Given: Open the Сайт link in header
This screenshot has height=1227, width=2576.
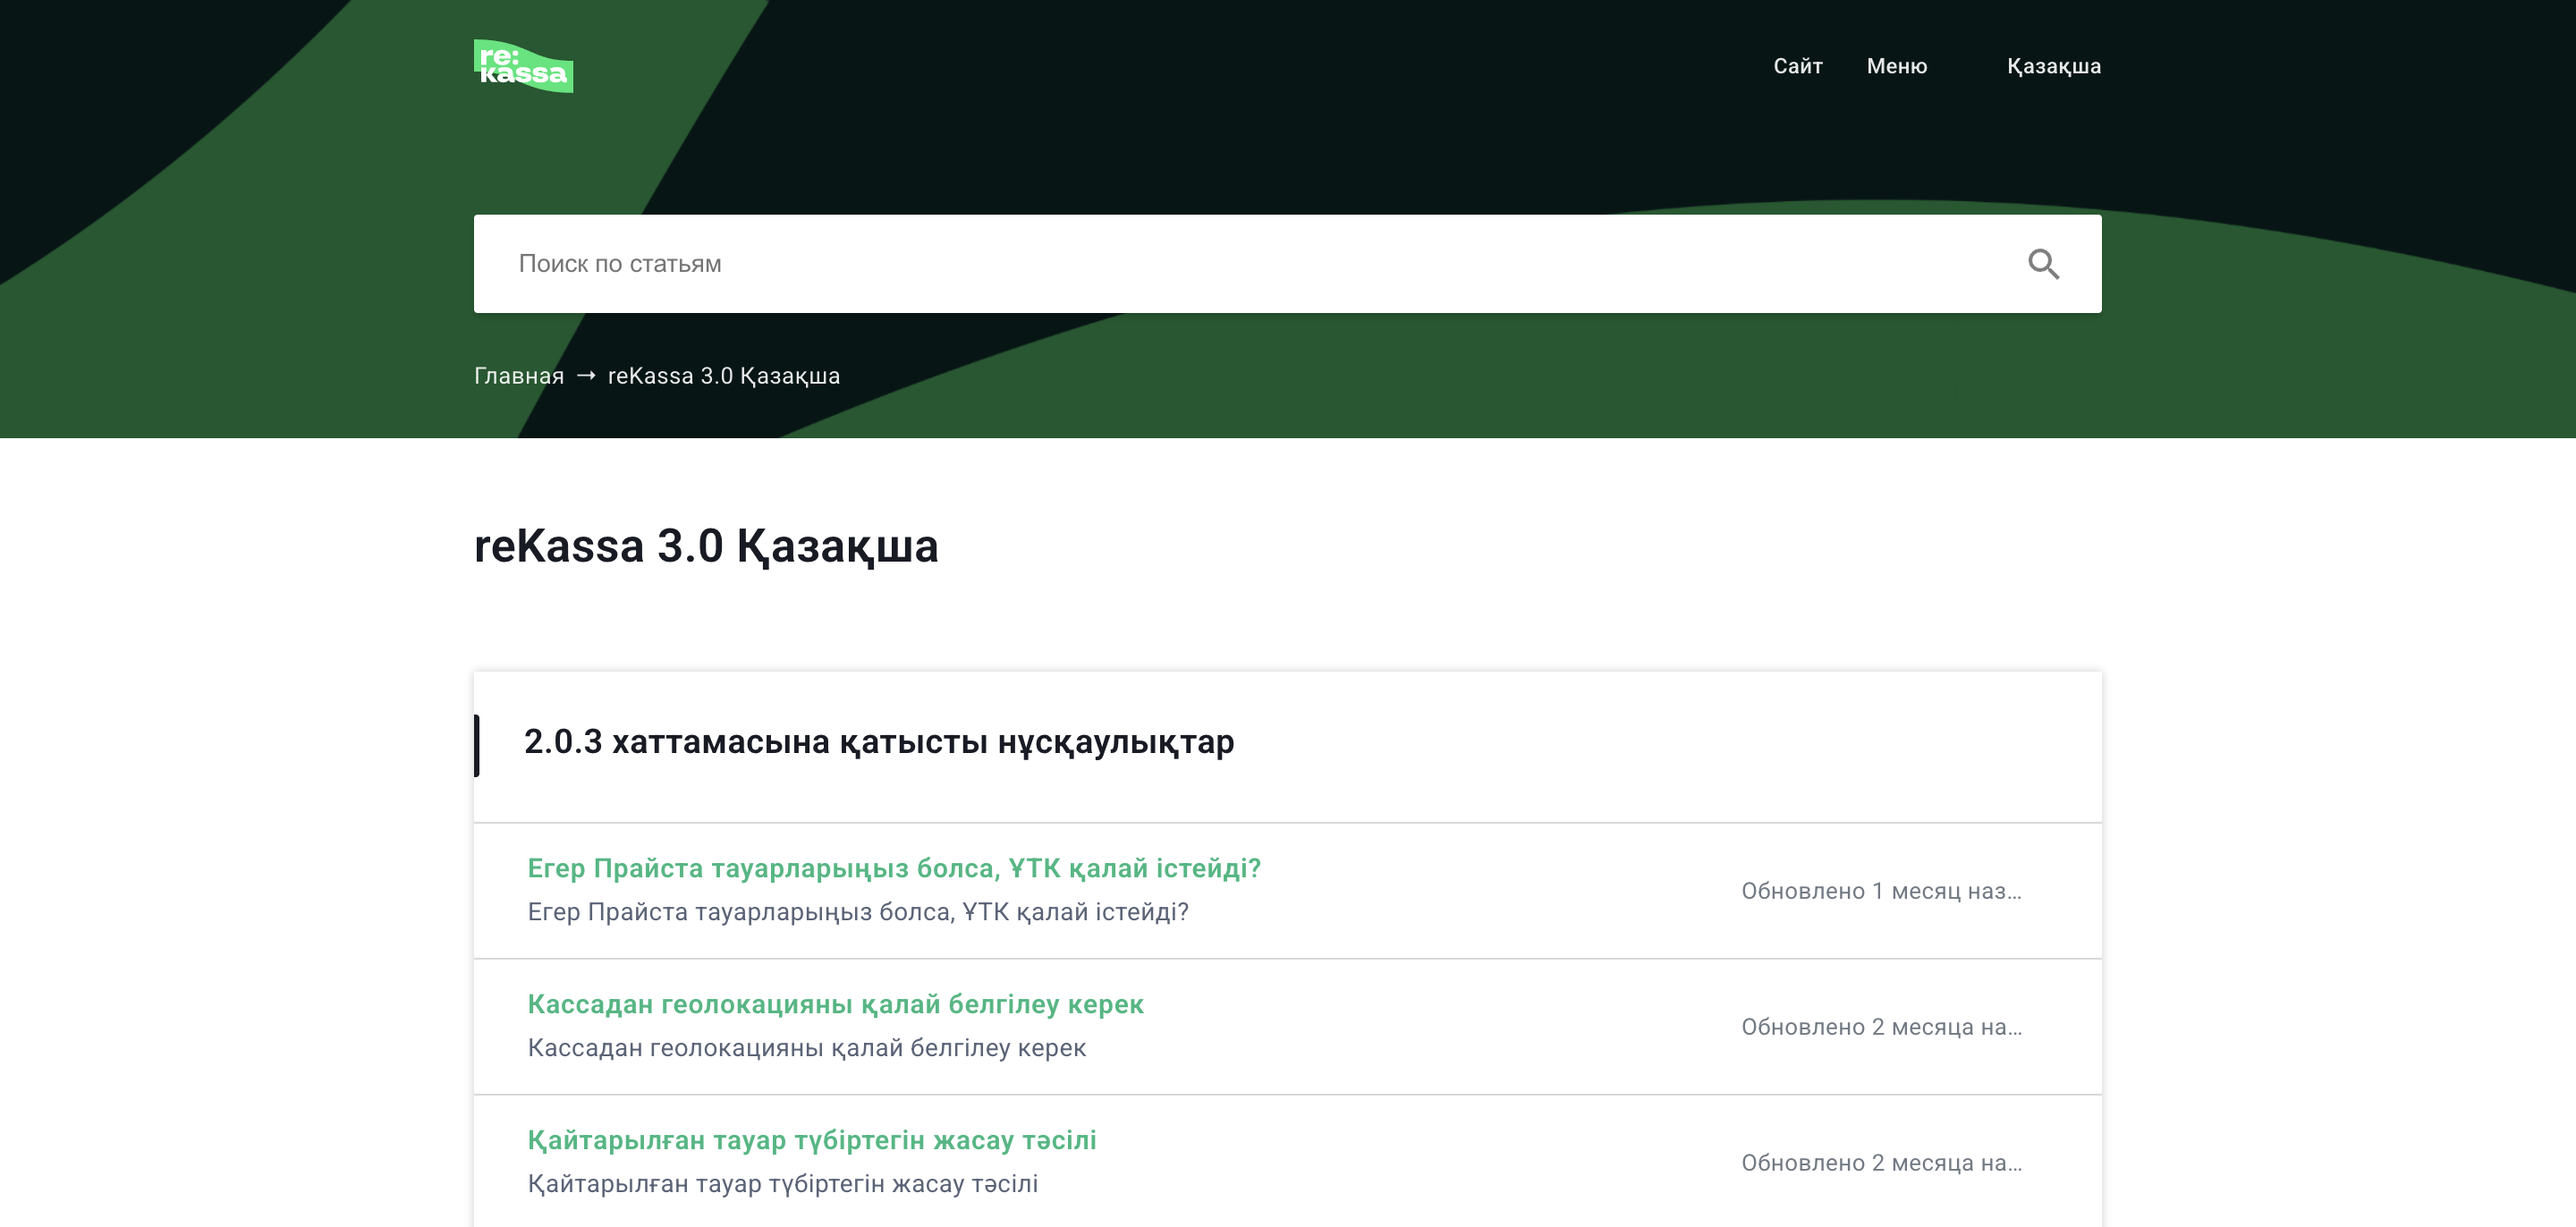Looking at the screenshot, I should (x=1797, y=66).
